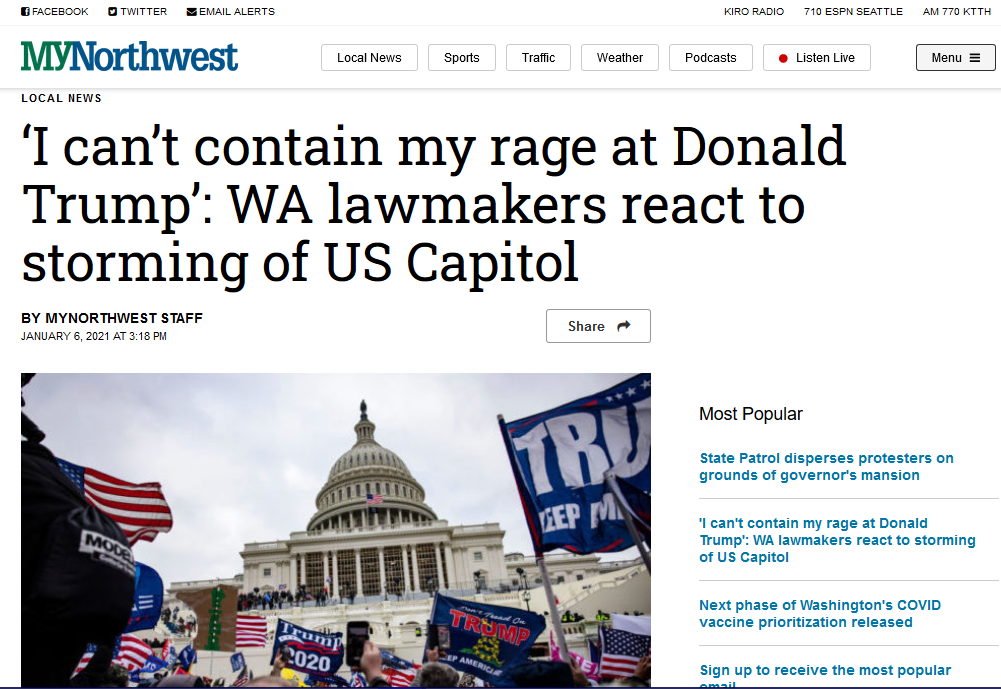Image resolution: width=1001 pixels, height=689 pixels.
Task: Click the Email Alerts envelope icon
Action: pyautogui.click(x=192, y=11)
